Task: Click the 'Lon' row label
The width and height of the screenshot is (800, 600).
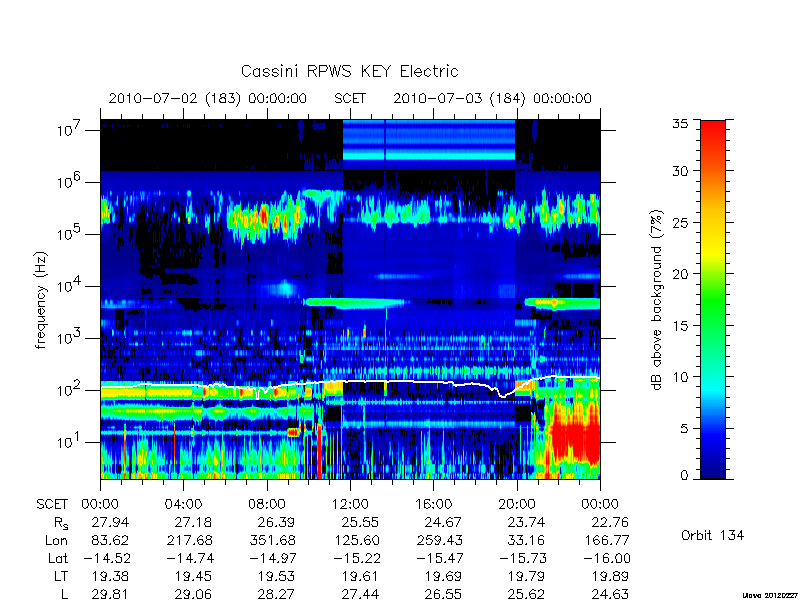Action: [x=57, y=540]
